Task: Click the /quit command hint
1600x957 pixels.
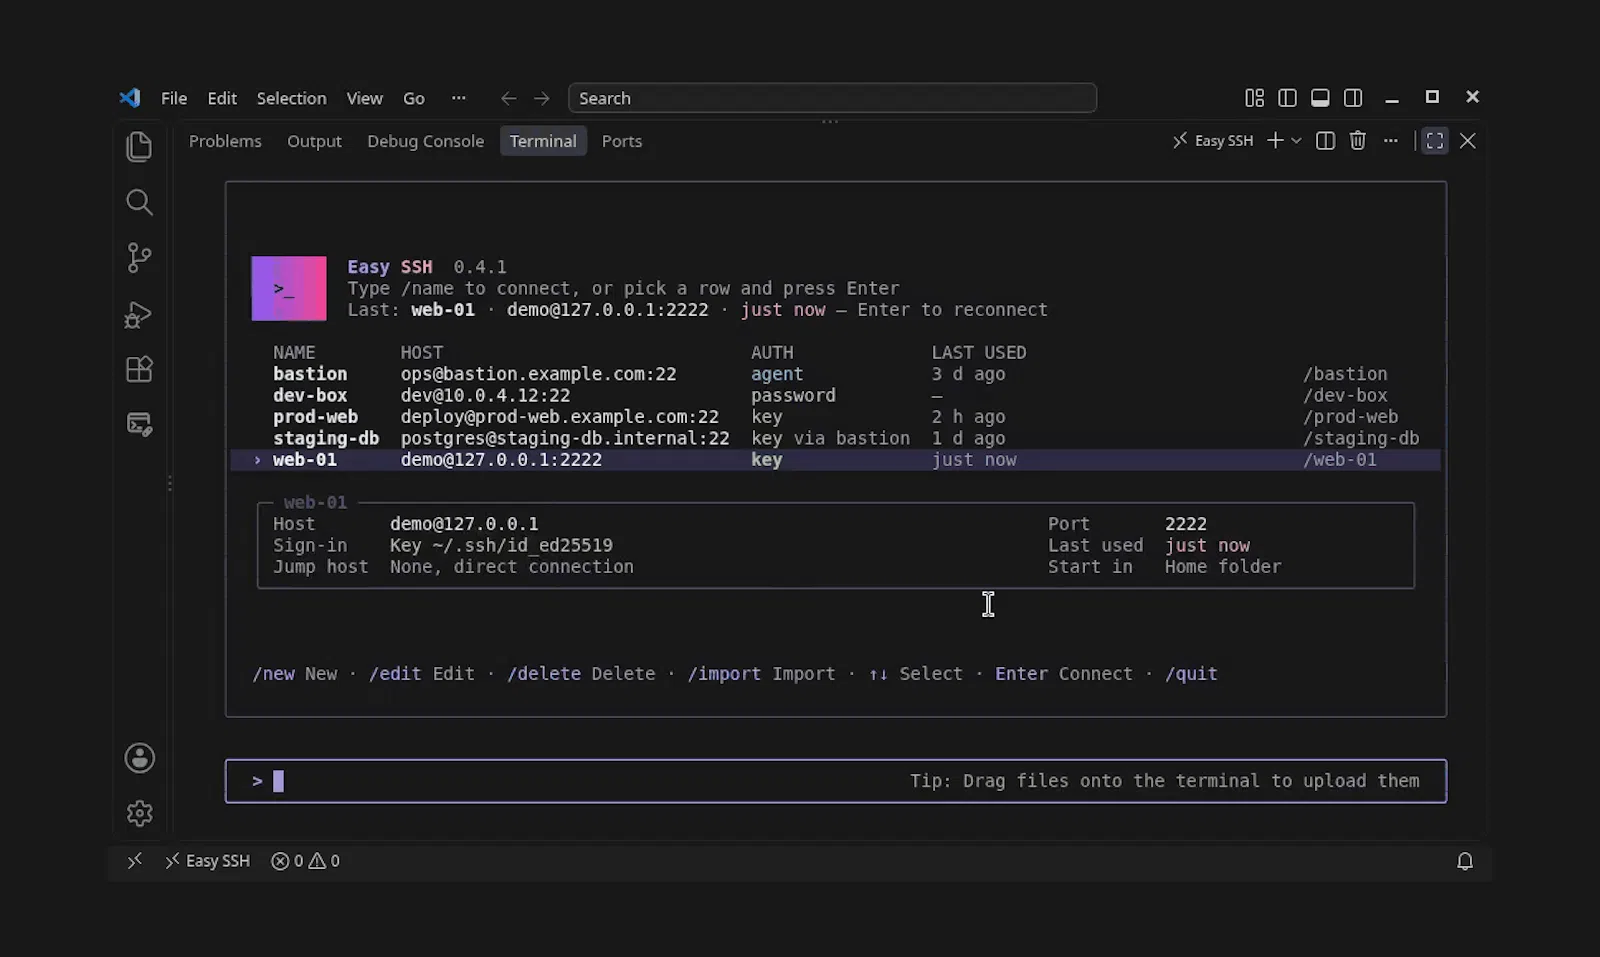Action: [1191, 674]
